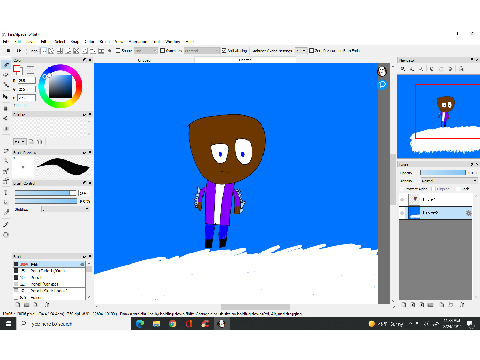Click the blue circular icon beside the canvas

(382, 85)
